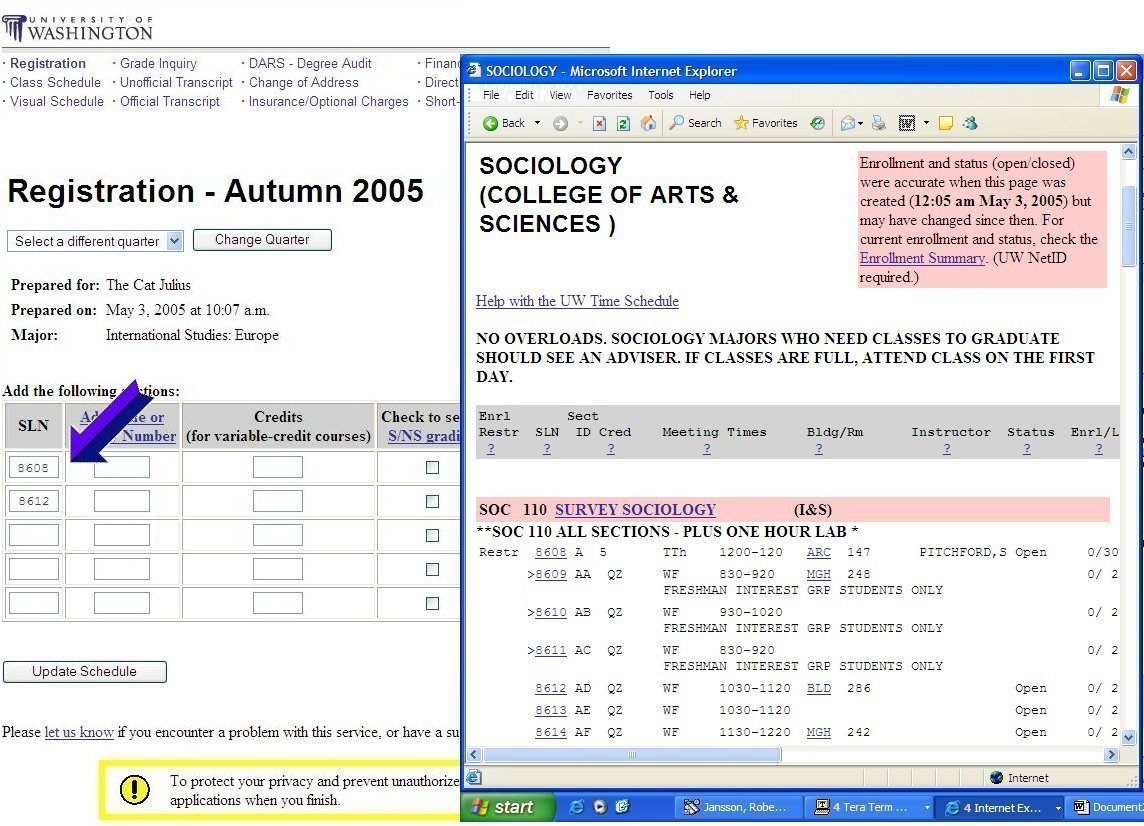Open Favorites star in the IE toolbar
Viewport: 1144px width, 826px height.
pos(765,123)
